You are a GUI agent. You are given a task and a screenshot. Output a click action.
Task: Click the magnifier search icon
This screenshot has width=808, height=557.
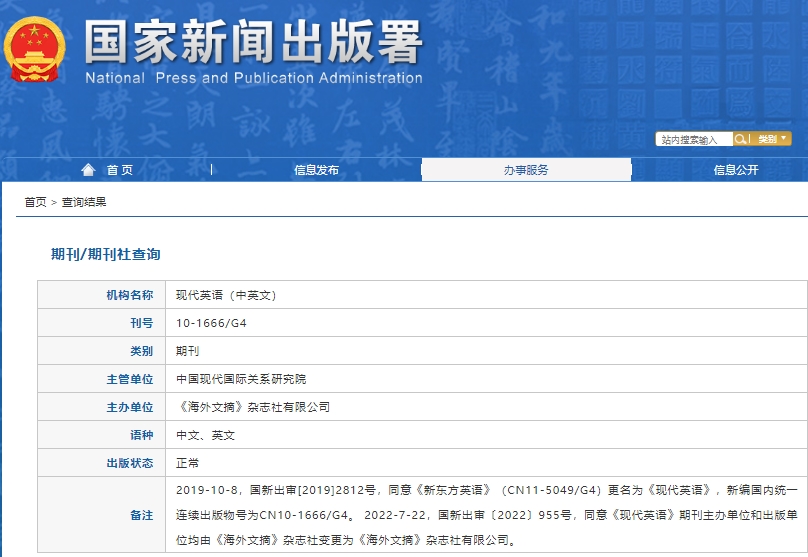coord(741,139)
